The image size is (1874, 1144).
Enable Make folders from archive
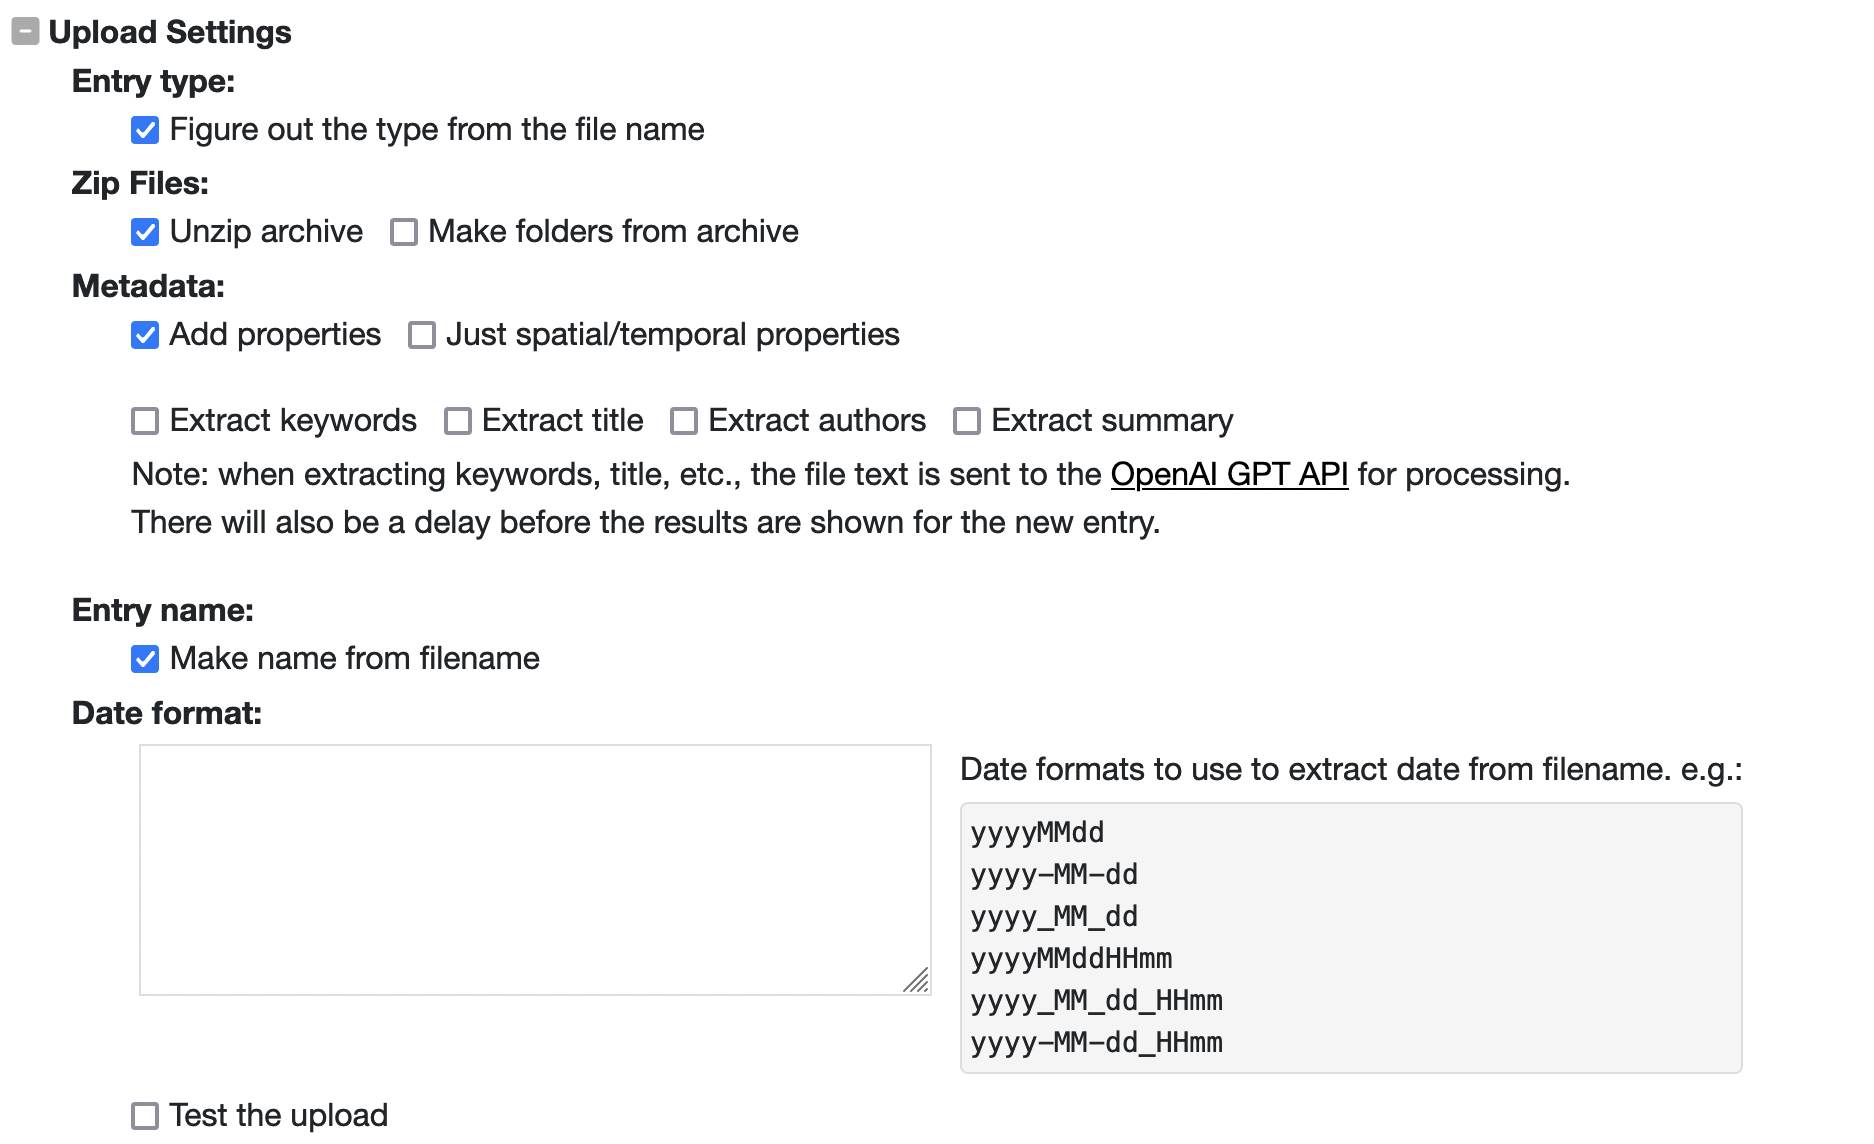coord(404,232)
